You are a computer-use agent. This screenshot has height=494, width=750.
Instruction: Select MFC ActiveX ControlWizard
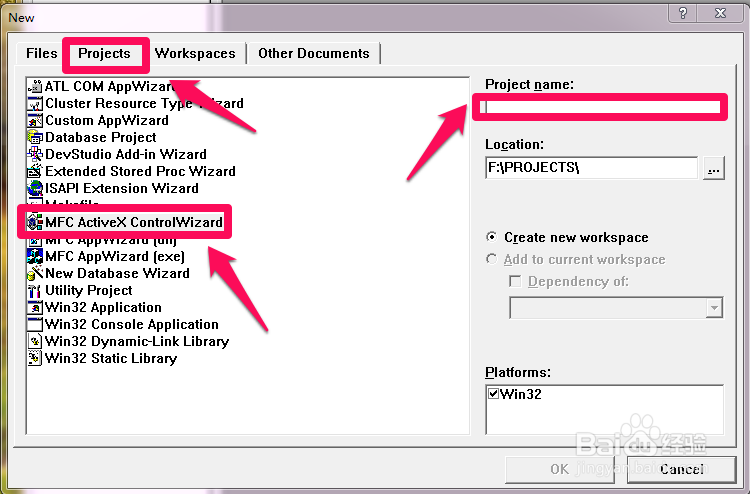(x=134, y=222)
